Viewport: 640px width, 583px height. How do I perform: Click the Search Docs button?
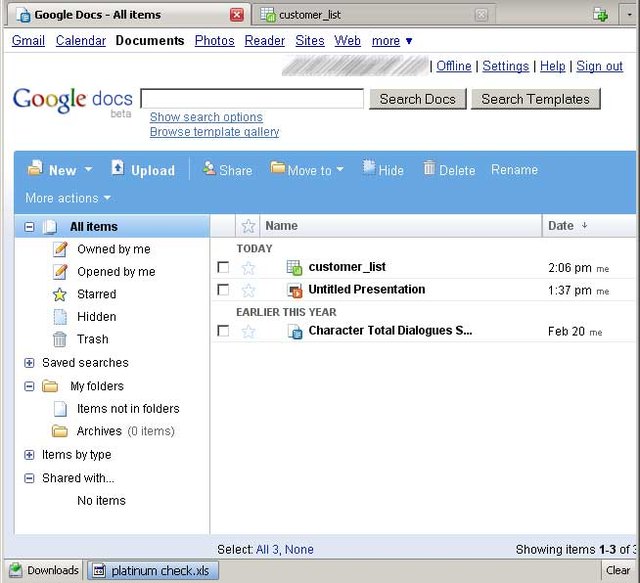[418, 99]
